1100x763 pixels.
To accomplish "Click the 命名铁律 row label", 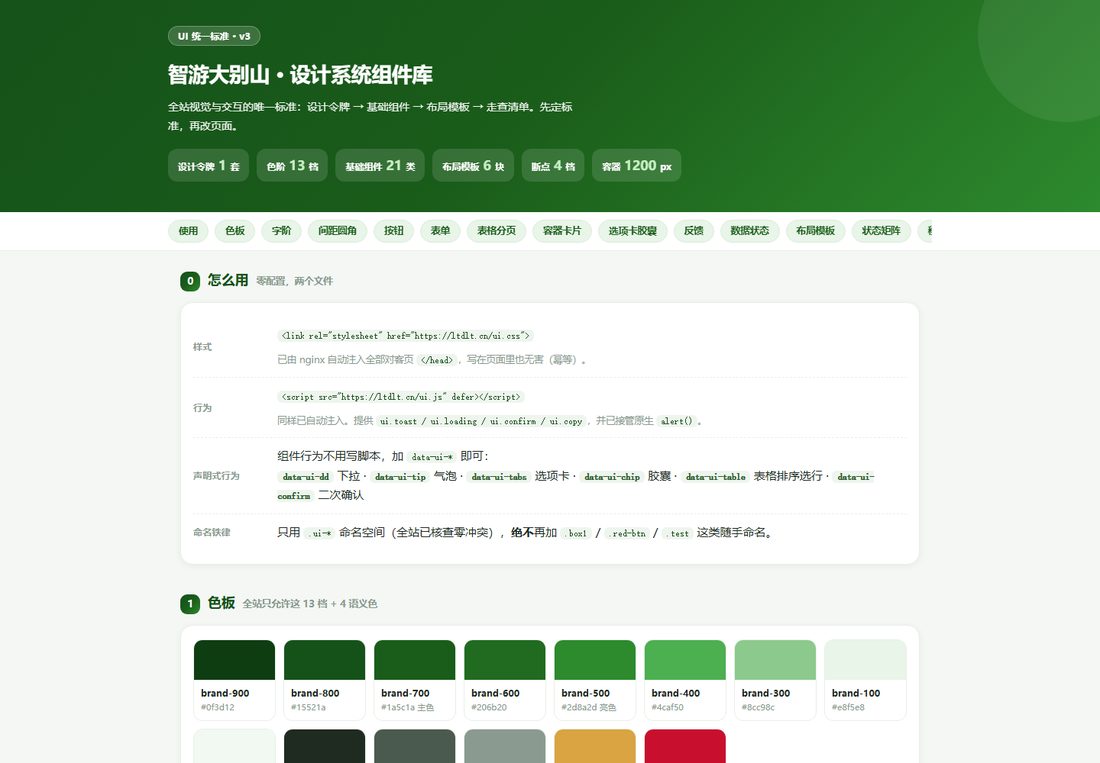I will [x=211, y=533].
